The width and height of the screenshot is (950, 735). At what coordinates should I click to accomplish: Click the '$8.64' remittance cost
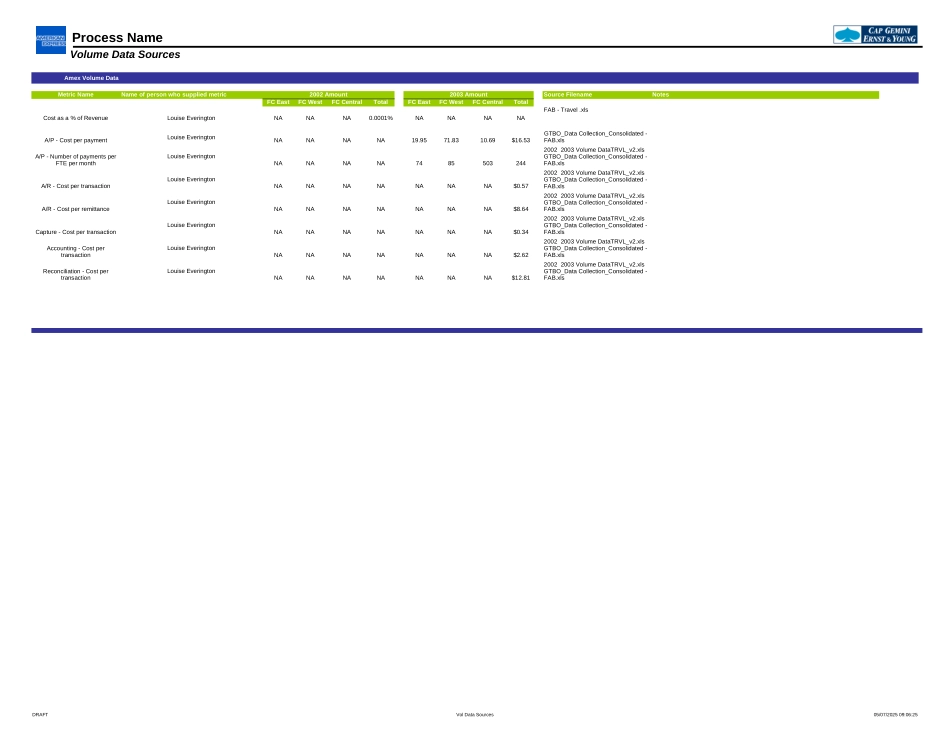[521, 209]
